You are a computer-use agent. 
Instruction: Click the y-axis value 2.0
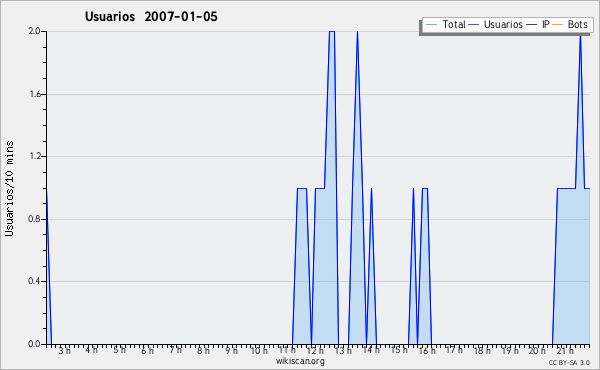click(34, 31)
